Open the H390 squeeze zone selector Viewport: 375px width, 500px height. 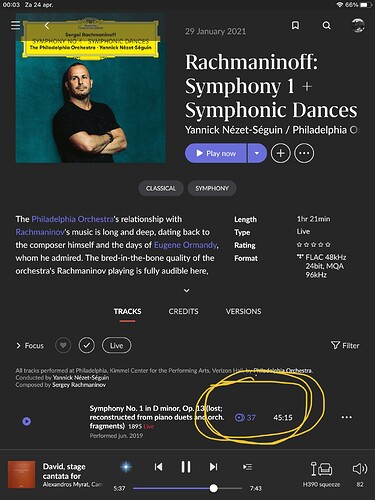(321, 474)
